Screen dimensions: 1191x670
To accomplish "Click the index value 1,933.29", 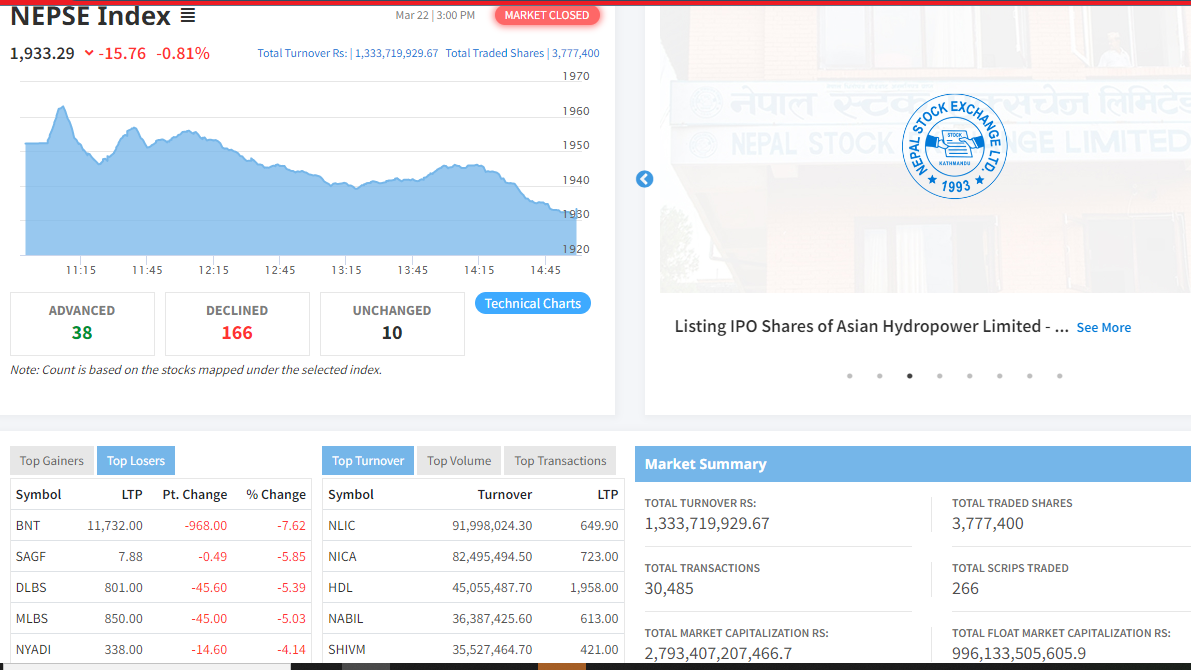I will point(43,53).
